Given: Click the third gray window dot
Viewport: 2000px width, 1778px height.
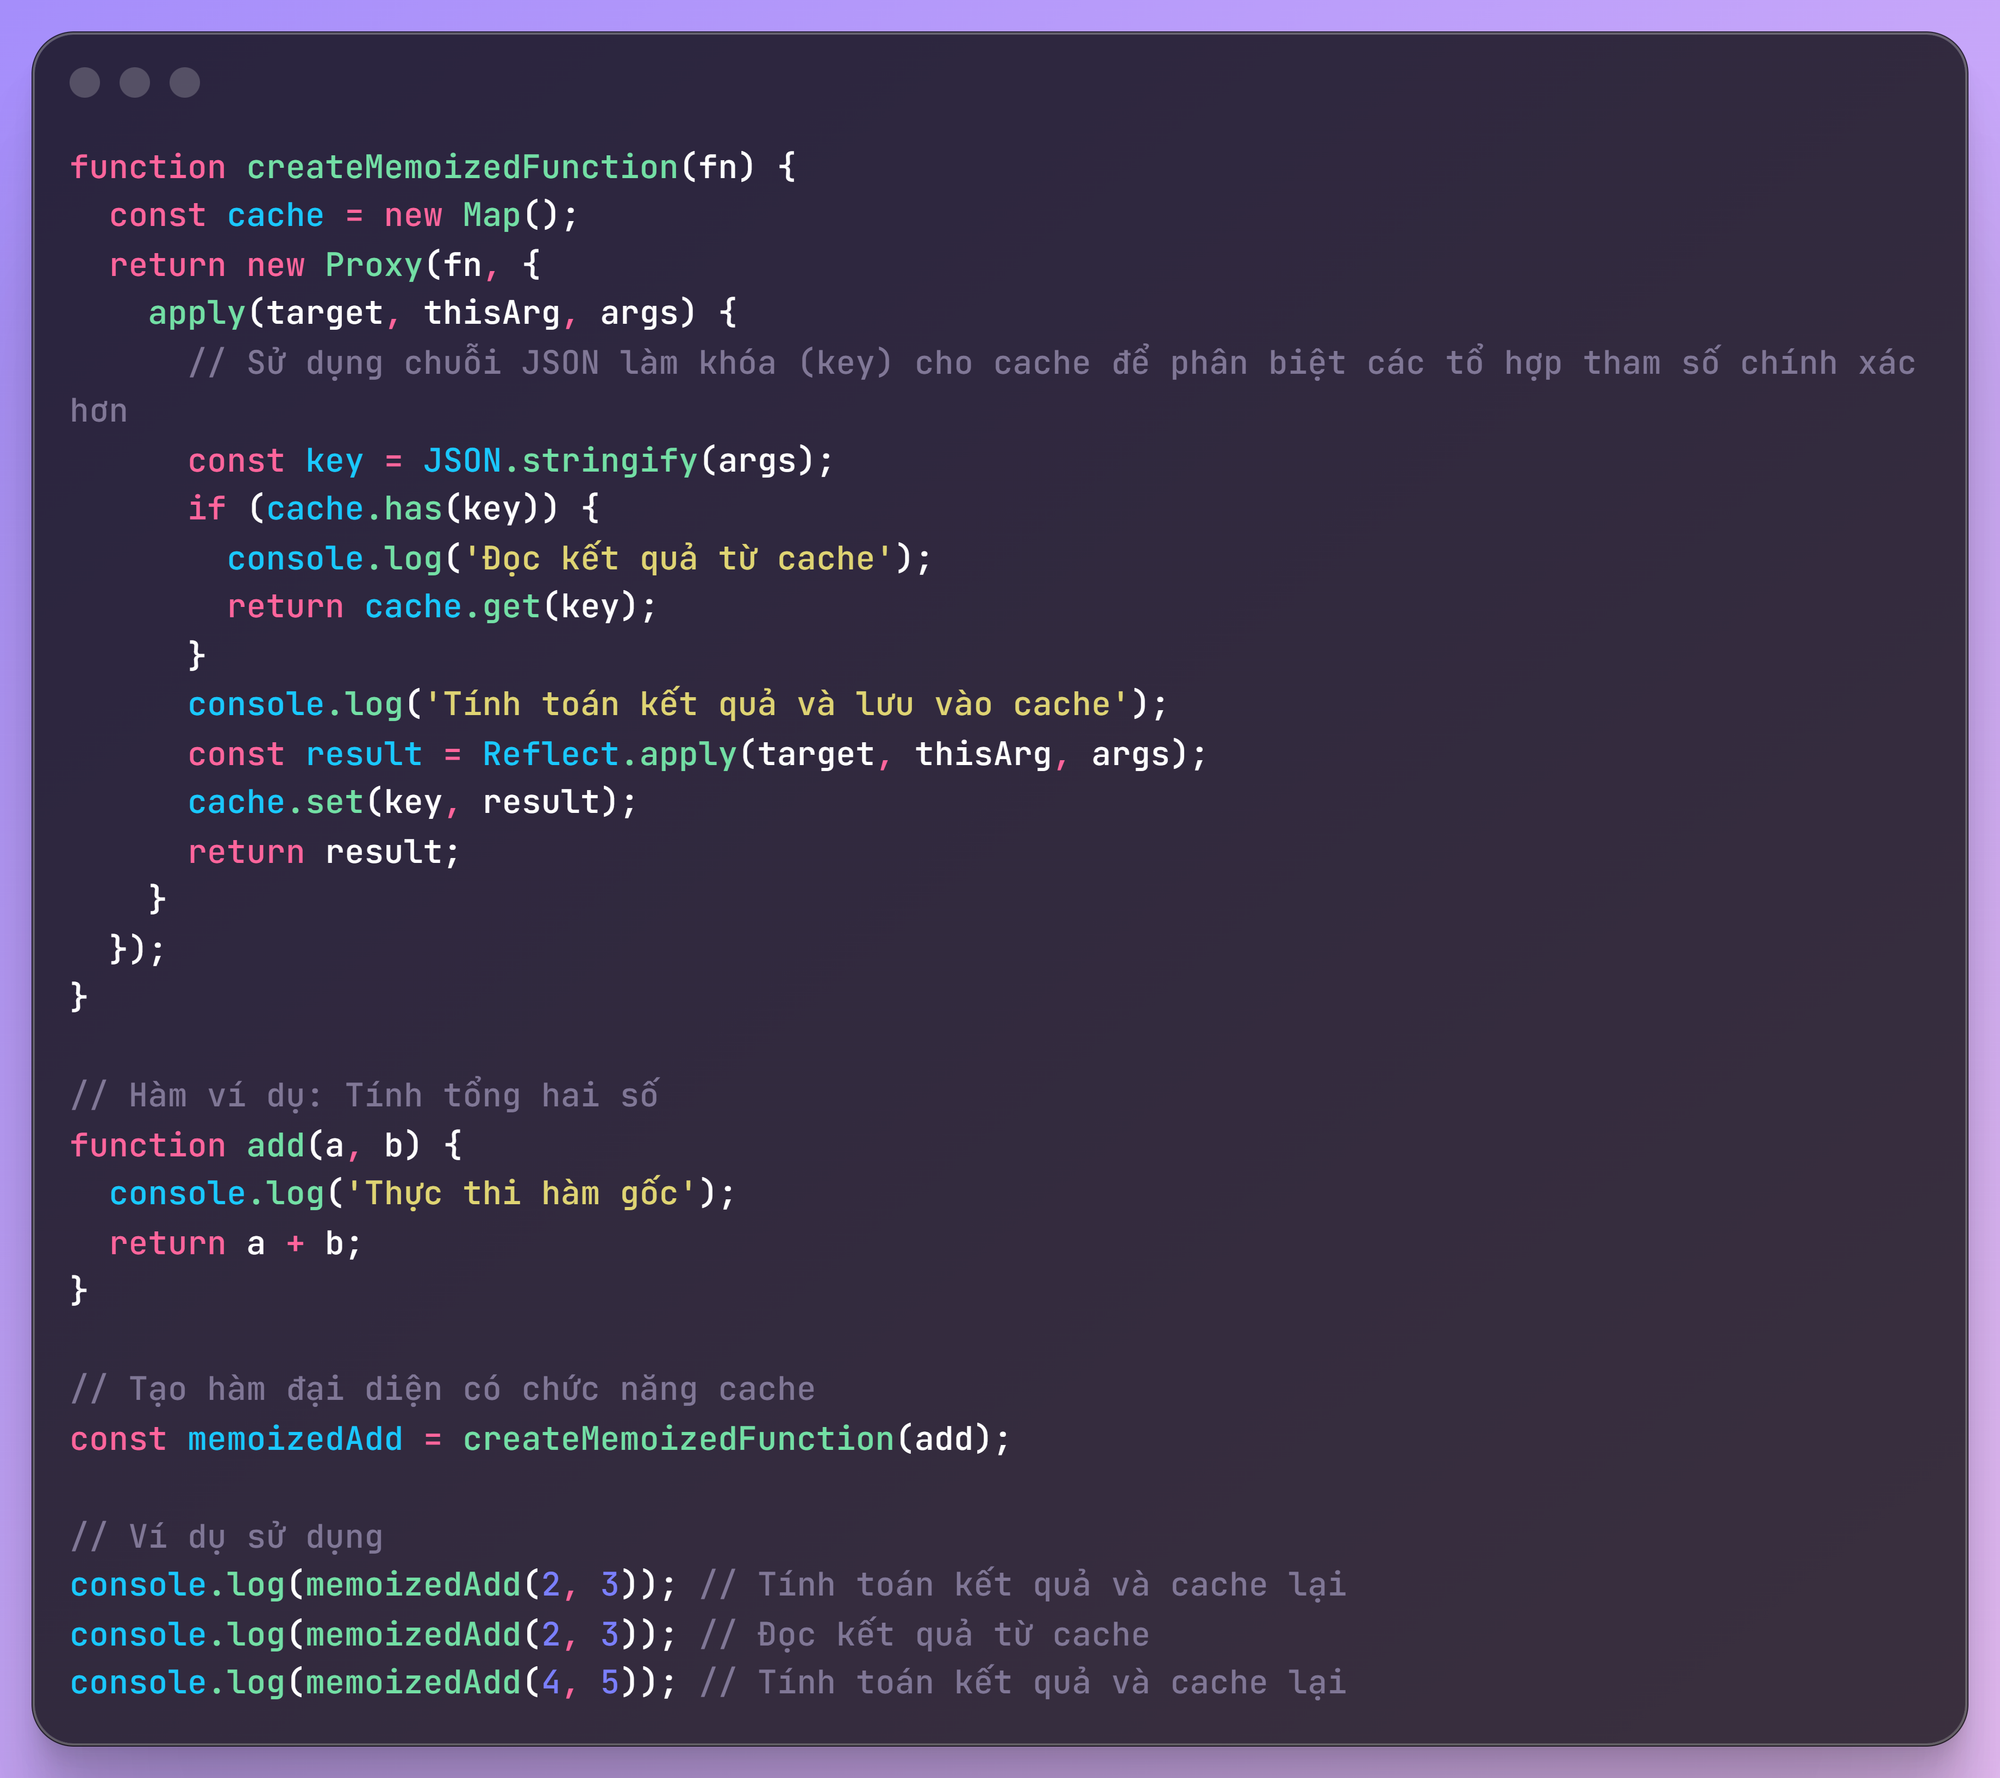Looking at the screenshot, I should click(x=185, y=82).
